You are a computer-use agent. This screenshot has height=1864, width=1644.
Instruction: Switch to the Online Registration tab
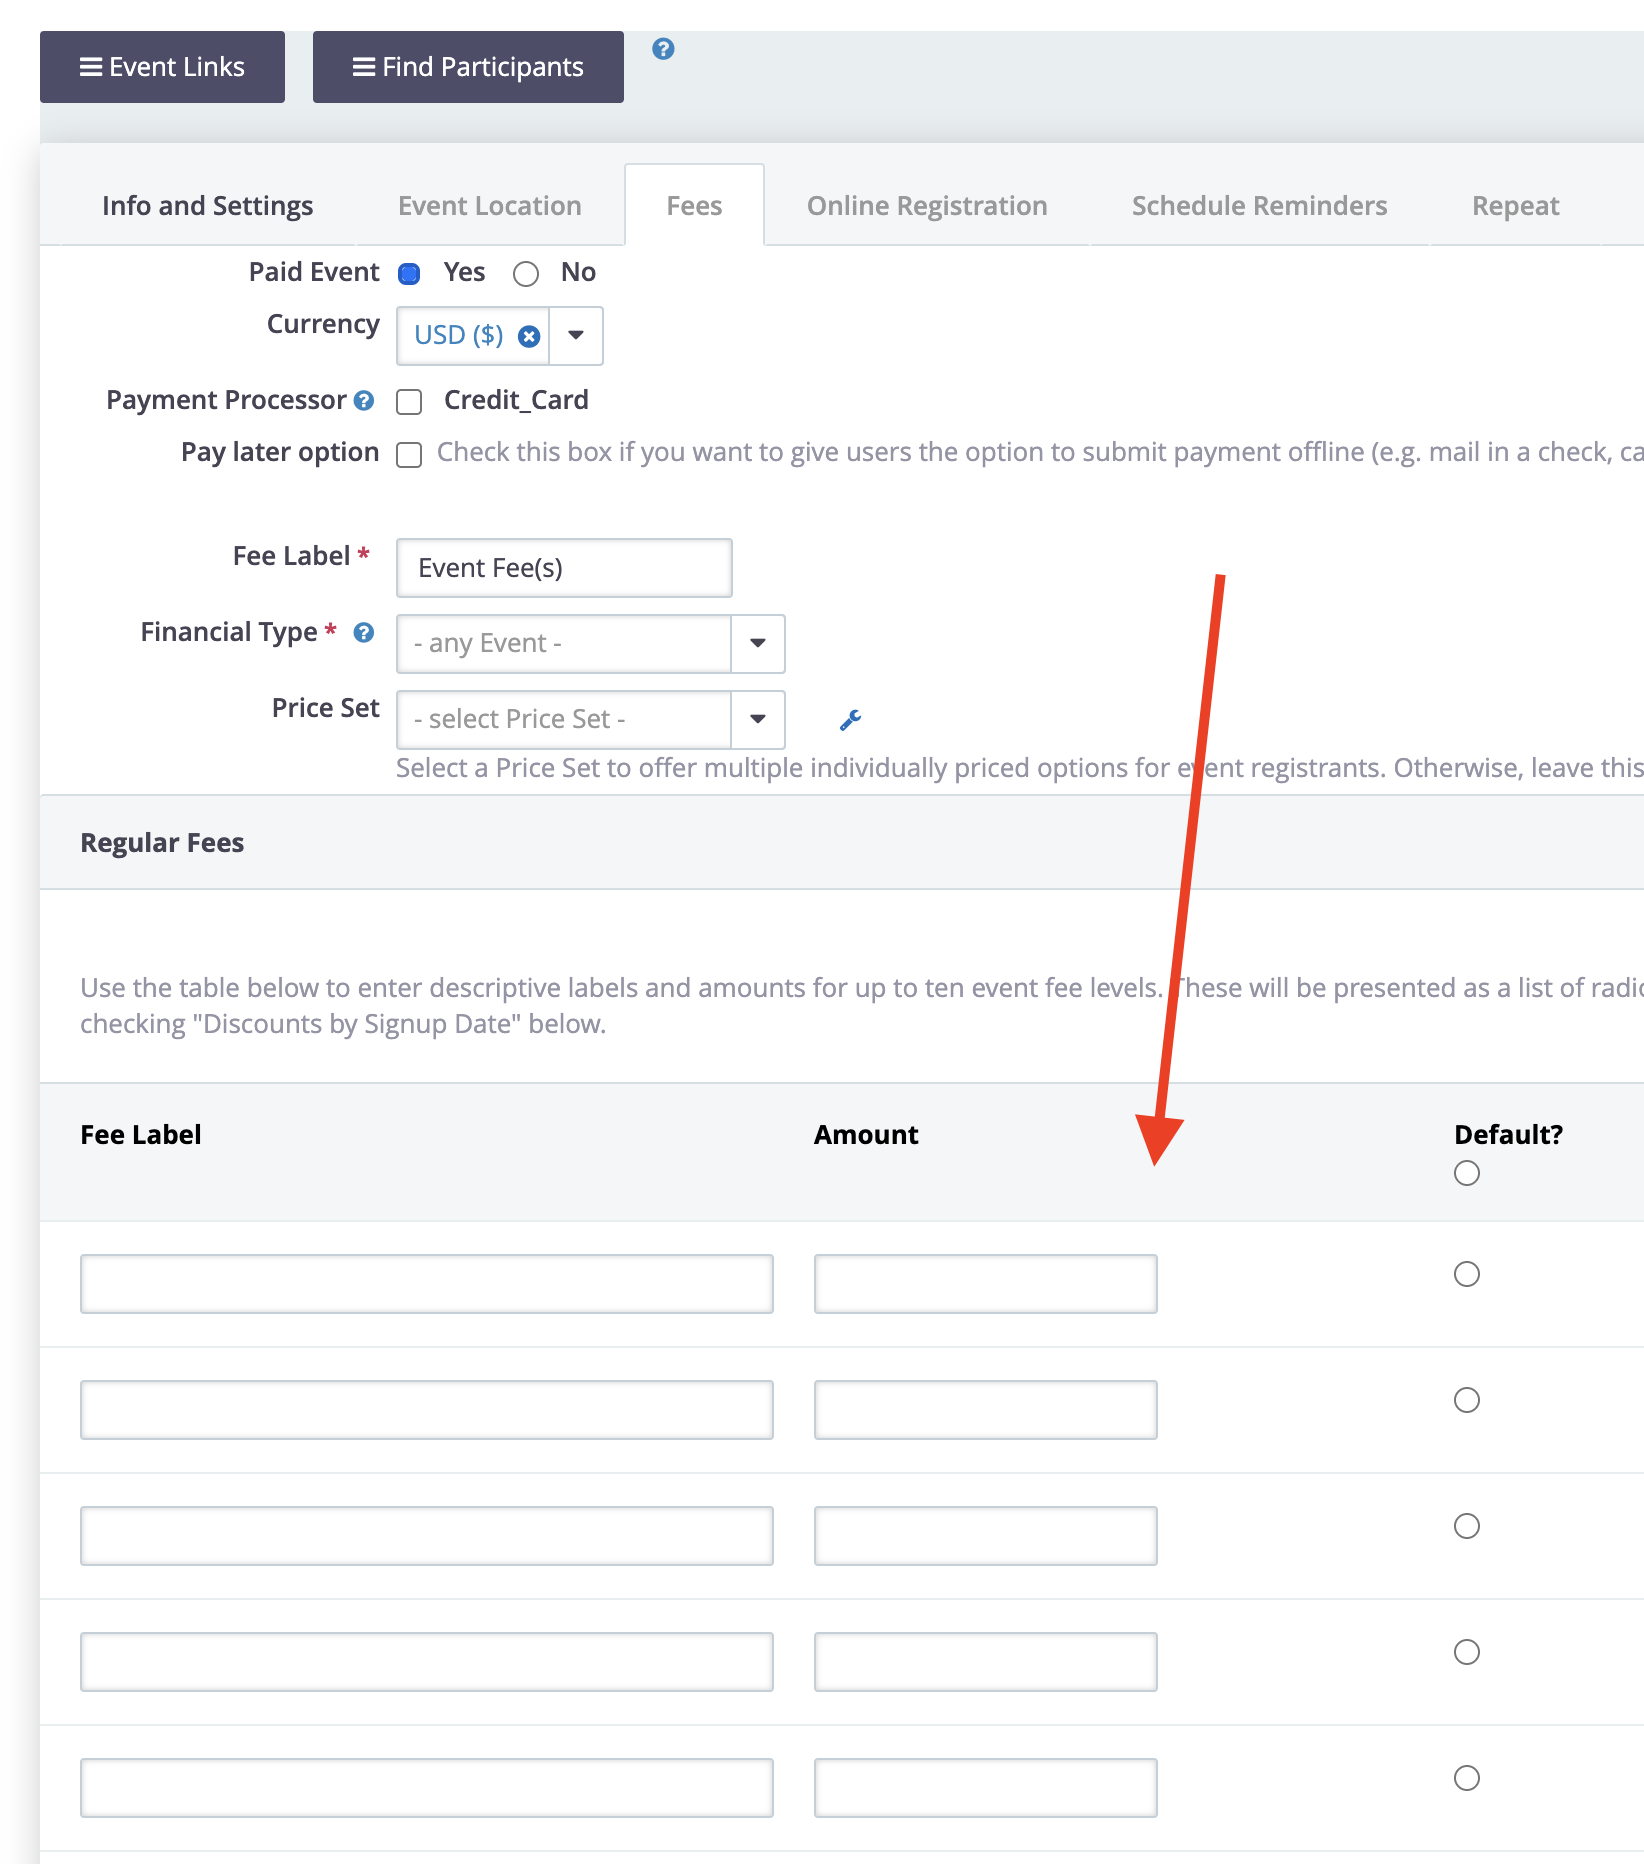(x=927, y=206)
